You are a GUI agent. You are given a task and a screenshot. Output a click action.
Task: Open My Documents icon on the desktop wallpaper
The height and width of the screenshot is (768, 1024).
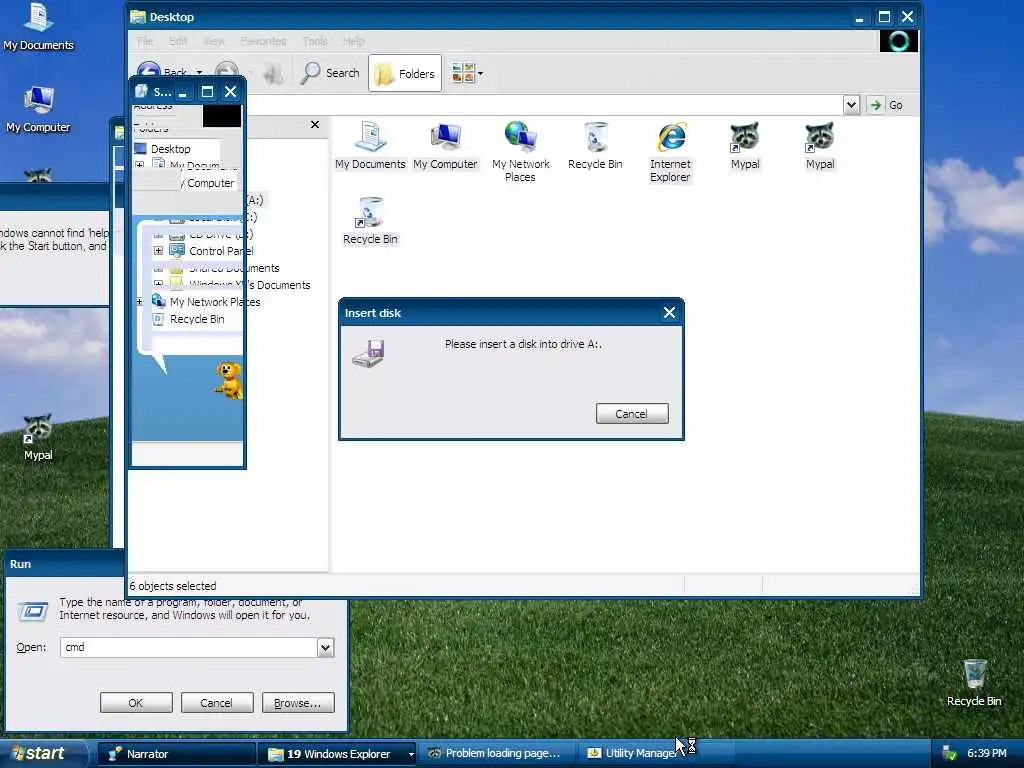39,27
